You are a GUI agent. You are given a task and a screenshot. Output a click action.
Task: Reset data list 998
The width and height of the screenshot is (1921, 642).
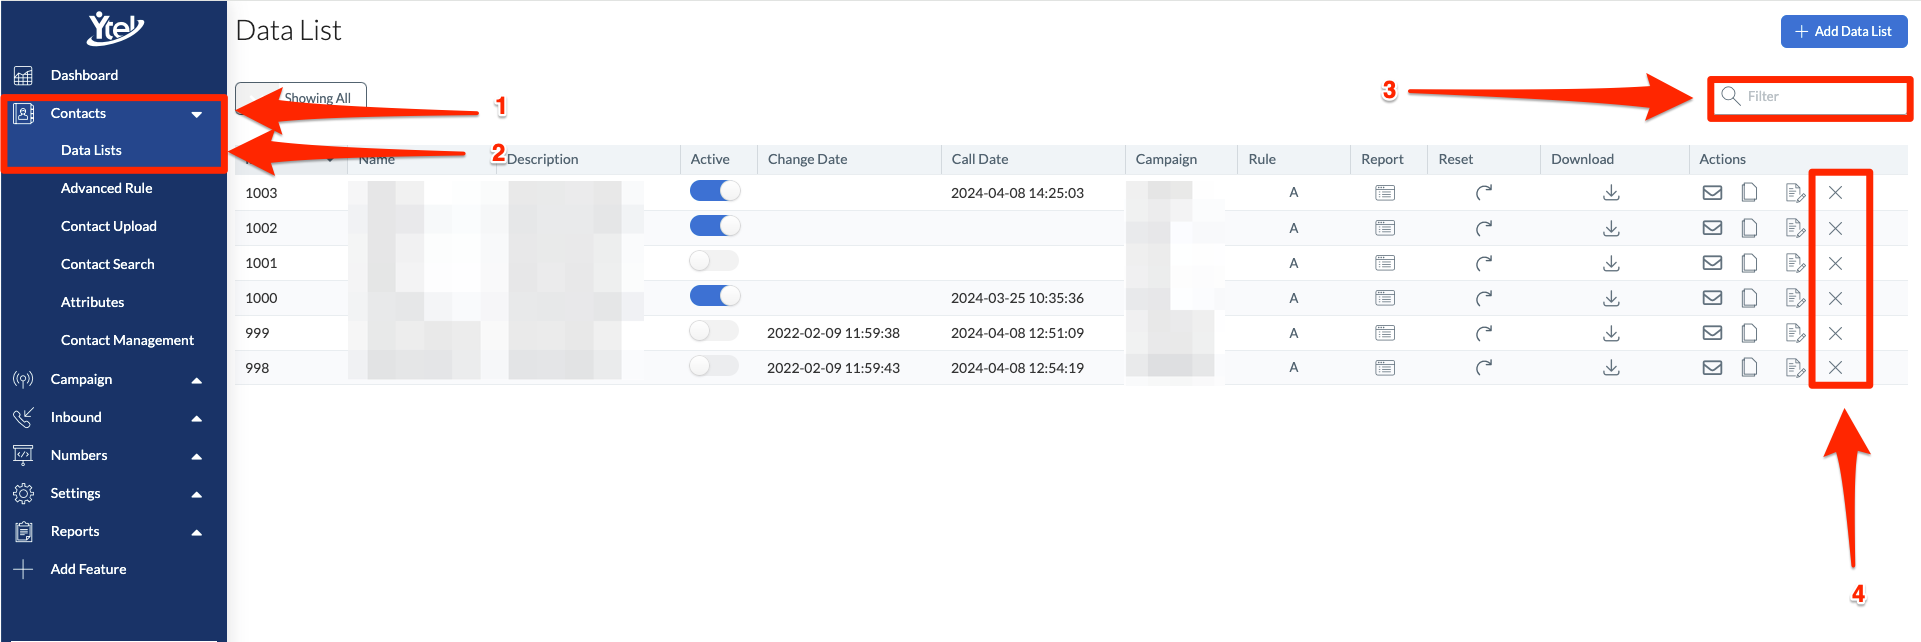click(1484, 368)
